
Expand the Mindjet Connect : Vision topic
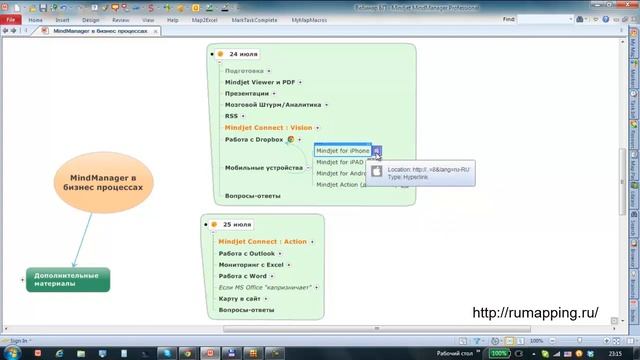click(317, 128)
